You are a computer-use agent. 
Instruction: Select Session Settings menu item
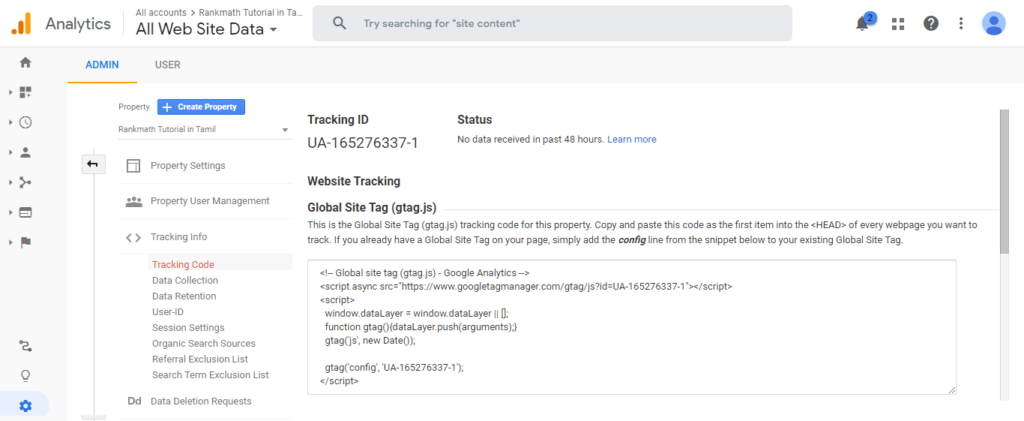tap(188, 328)
